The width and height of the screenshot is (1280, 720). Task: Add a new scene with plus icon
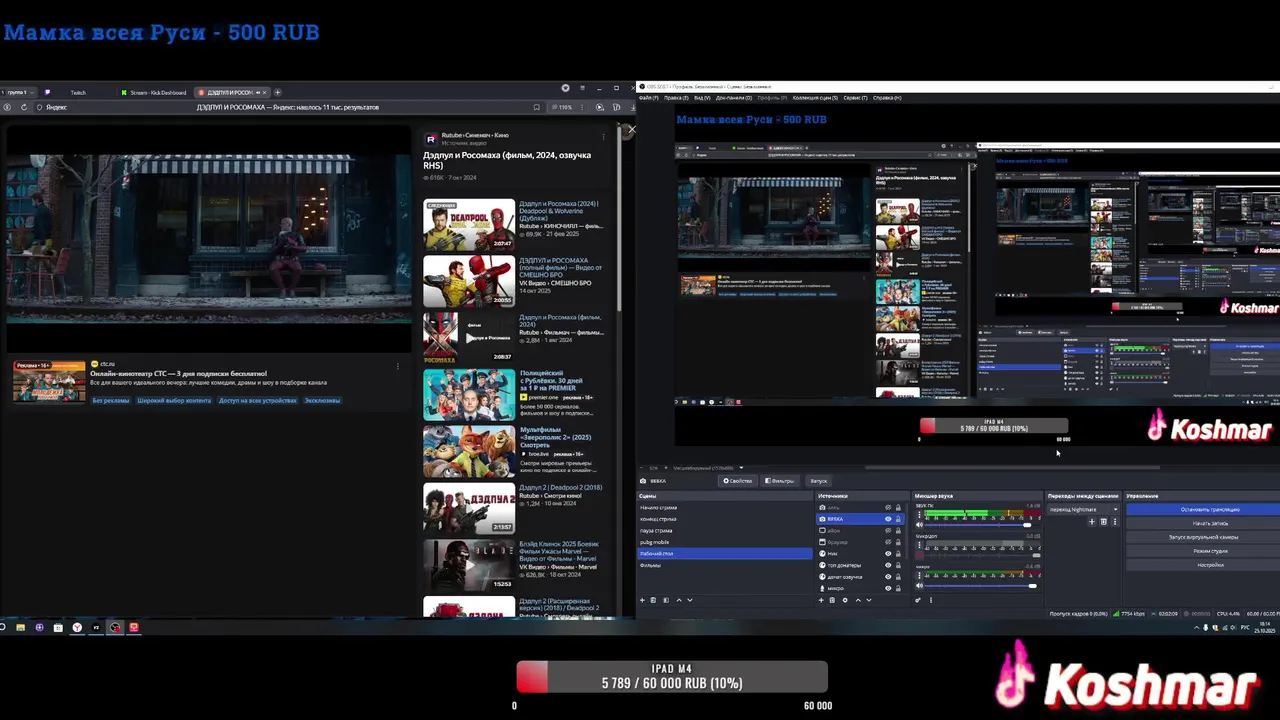tap(642, 600)
